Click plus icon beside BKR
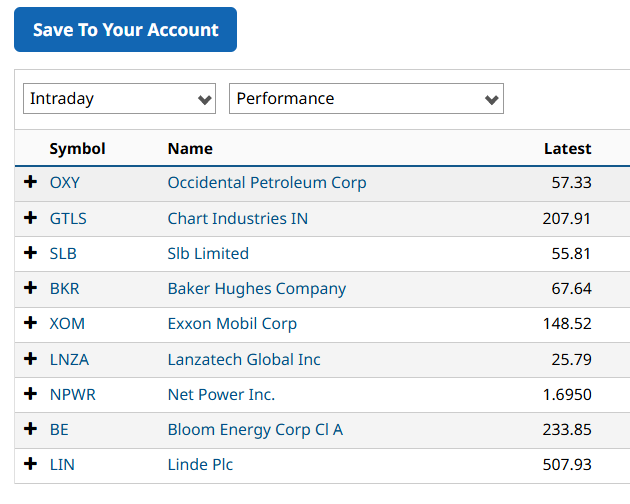This screenshot has width=630, height=504. [x=30, y=288]
